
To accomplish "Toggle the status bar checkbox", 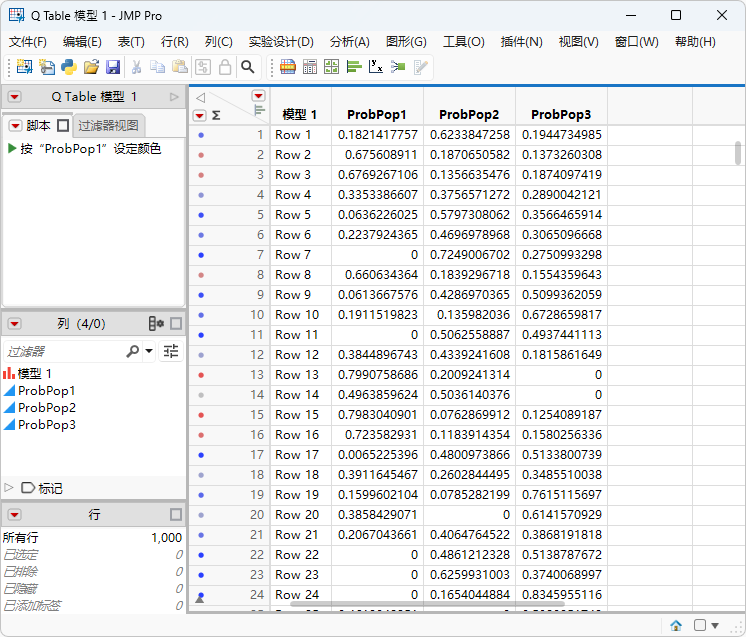I will 700,625.
